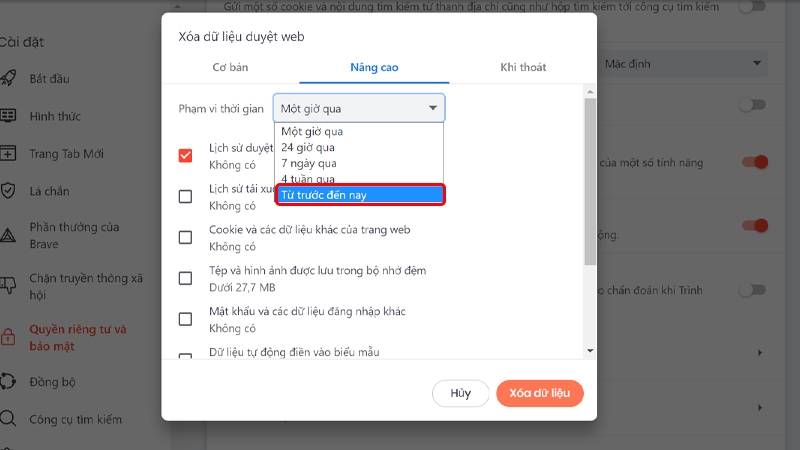Open Chặn truyền thông xã hội section
This screenshot has width=800, height=450.
click(x=86, y=286)
